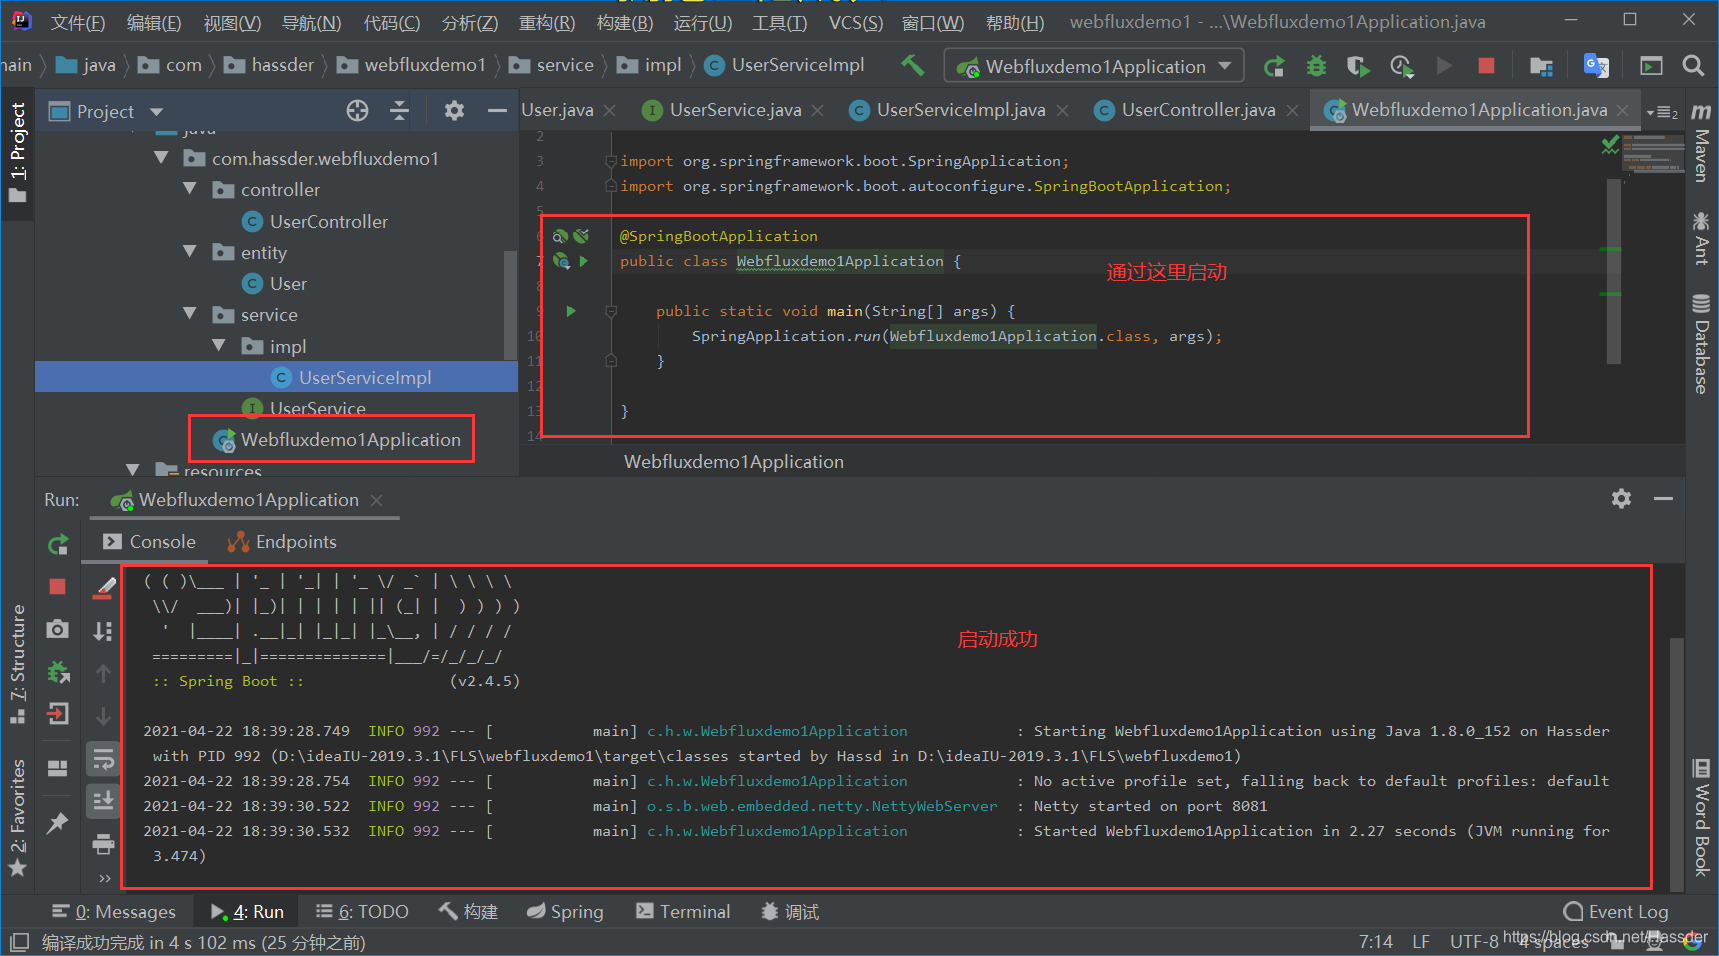1719x956 pixels.
Task: Open the Spring tool window
Action: (x=565, y=911)
